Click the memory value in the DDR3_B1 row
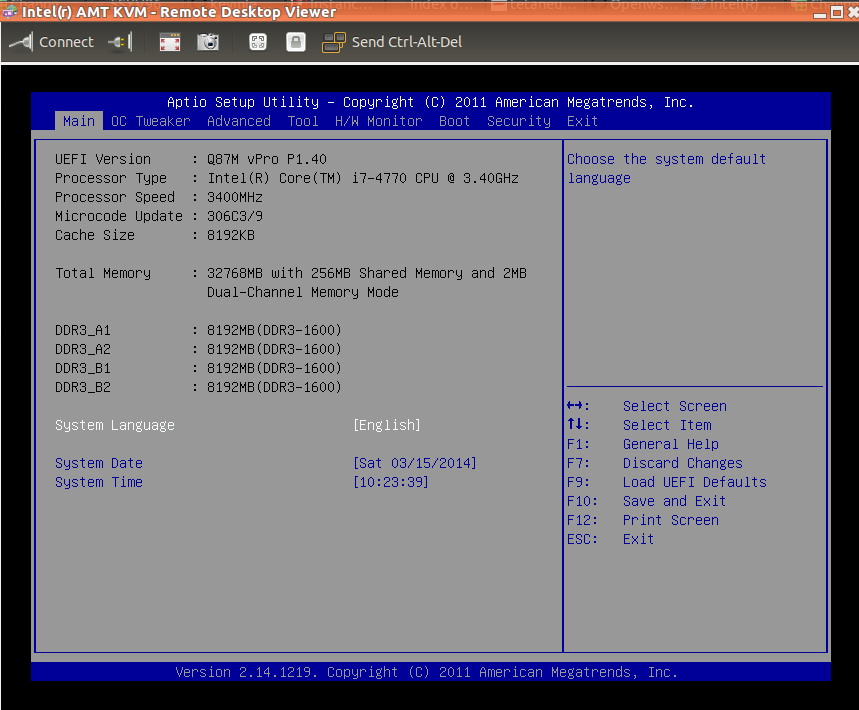 274,368
